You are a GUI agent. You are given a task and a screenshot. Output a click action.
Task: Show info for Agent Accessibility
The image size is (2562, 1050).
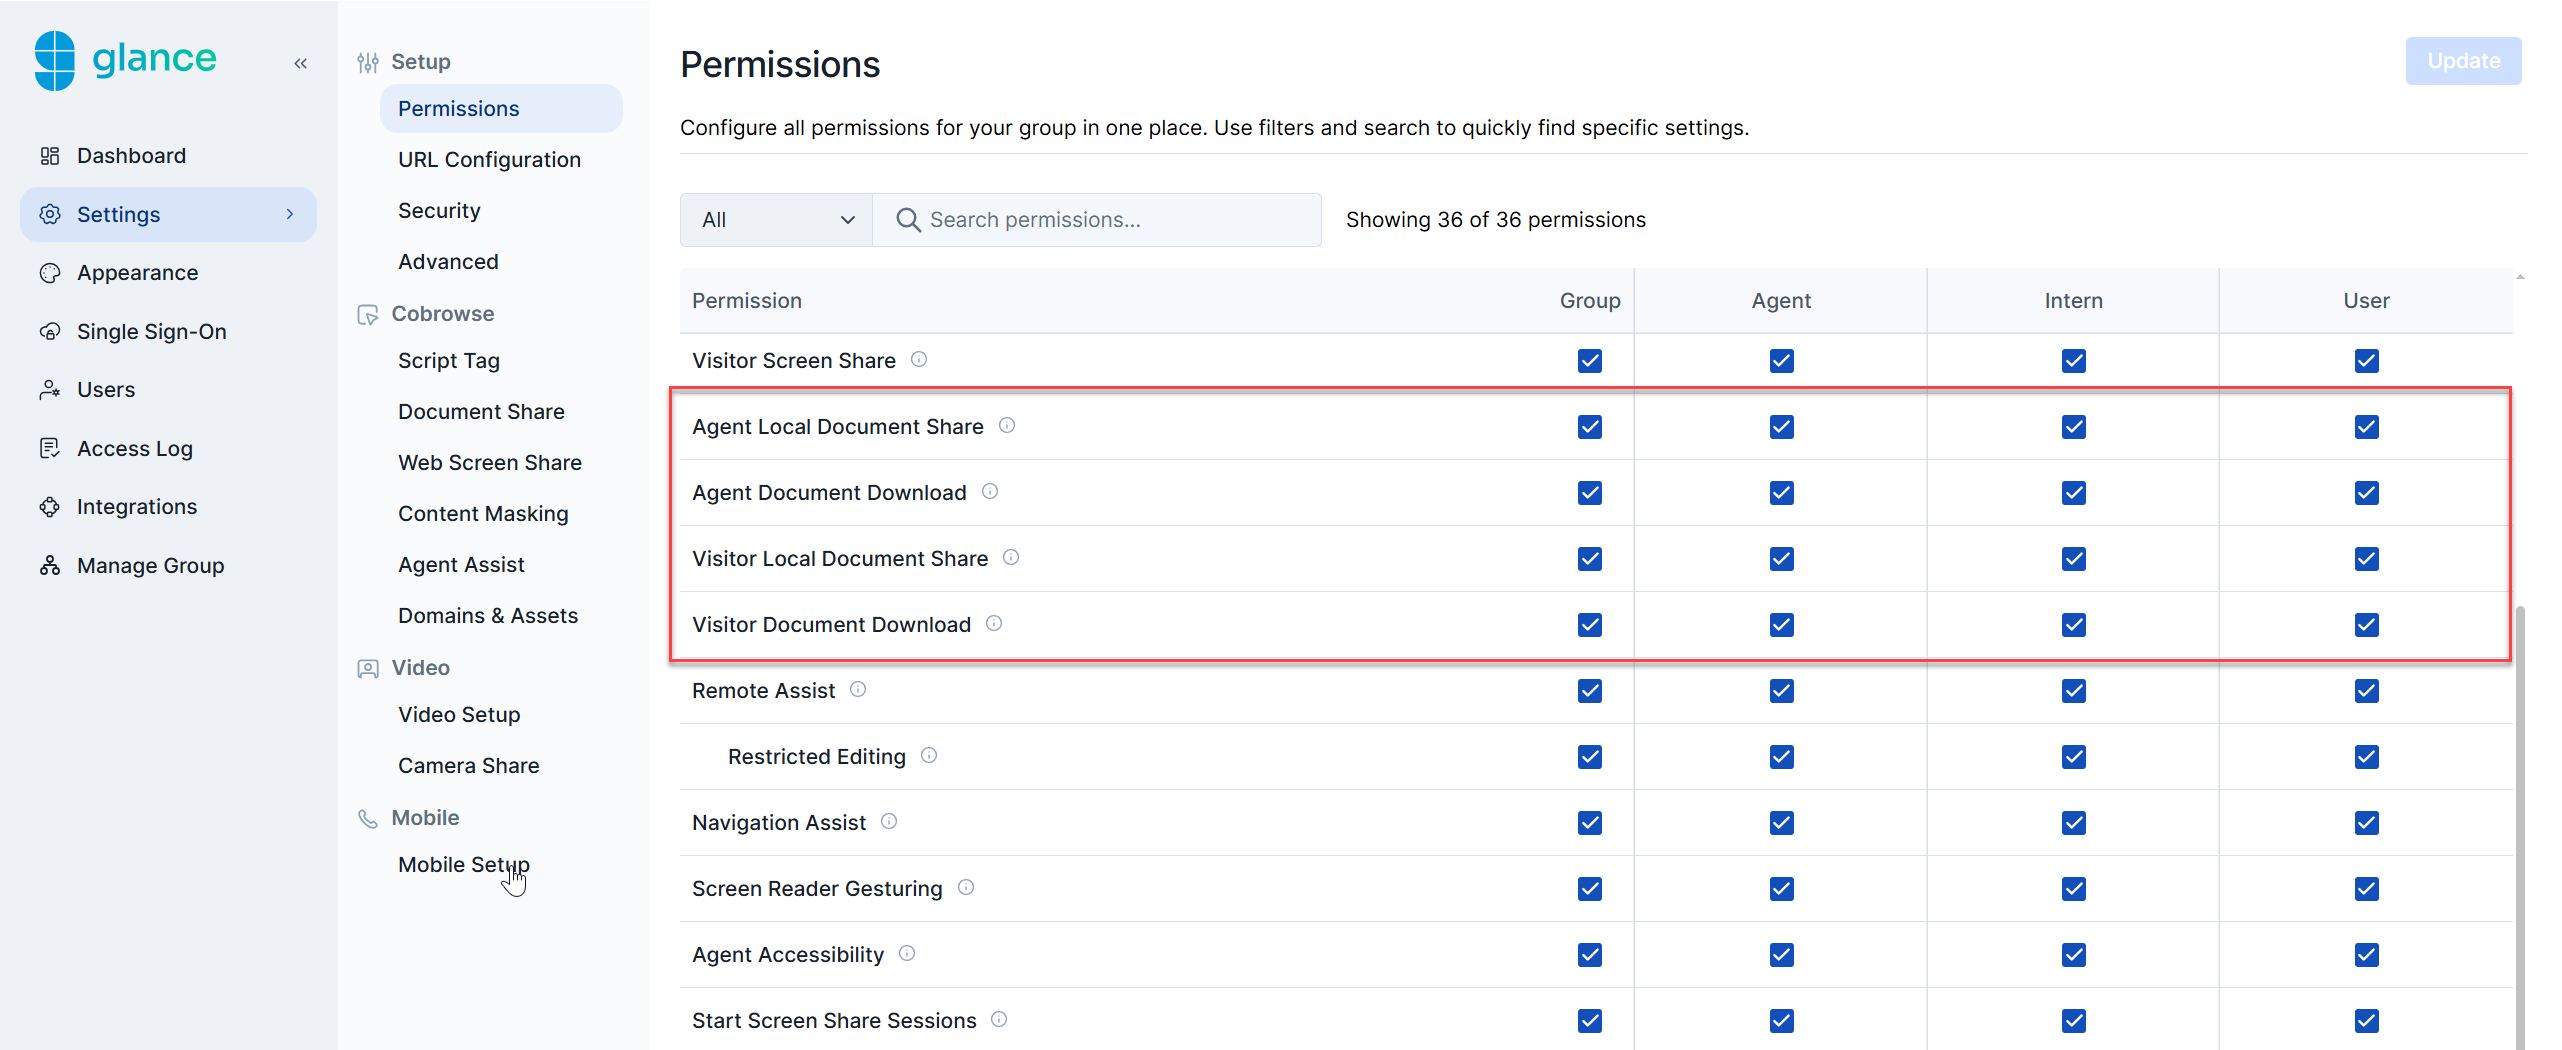pos(907,953)
